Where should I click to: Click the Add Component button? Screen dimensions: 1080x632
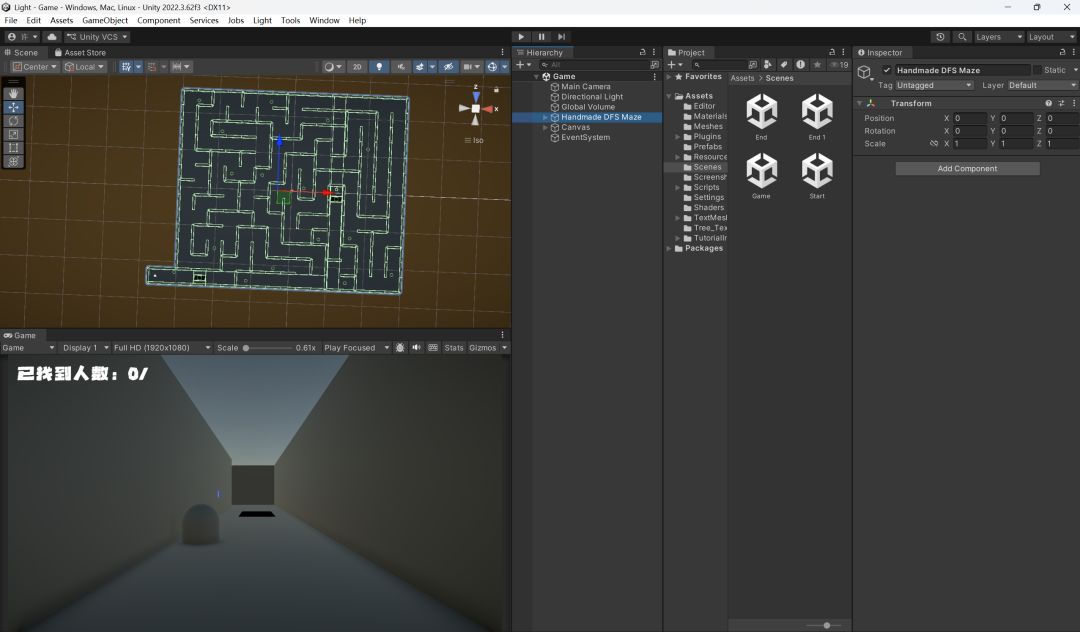pyautogui.click(x=967, y=169)
